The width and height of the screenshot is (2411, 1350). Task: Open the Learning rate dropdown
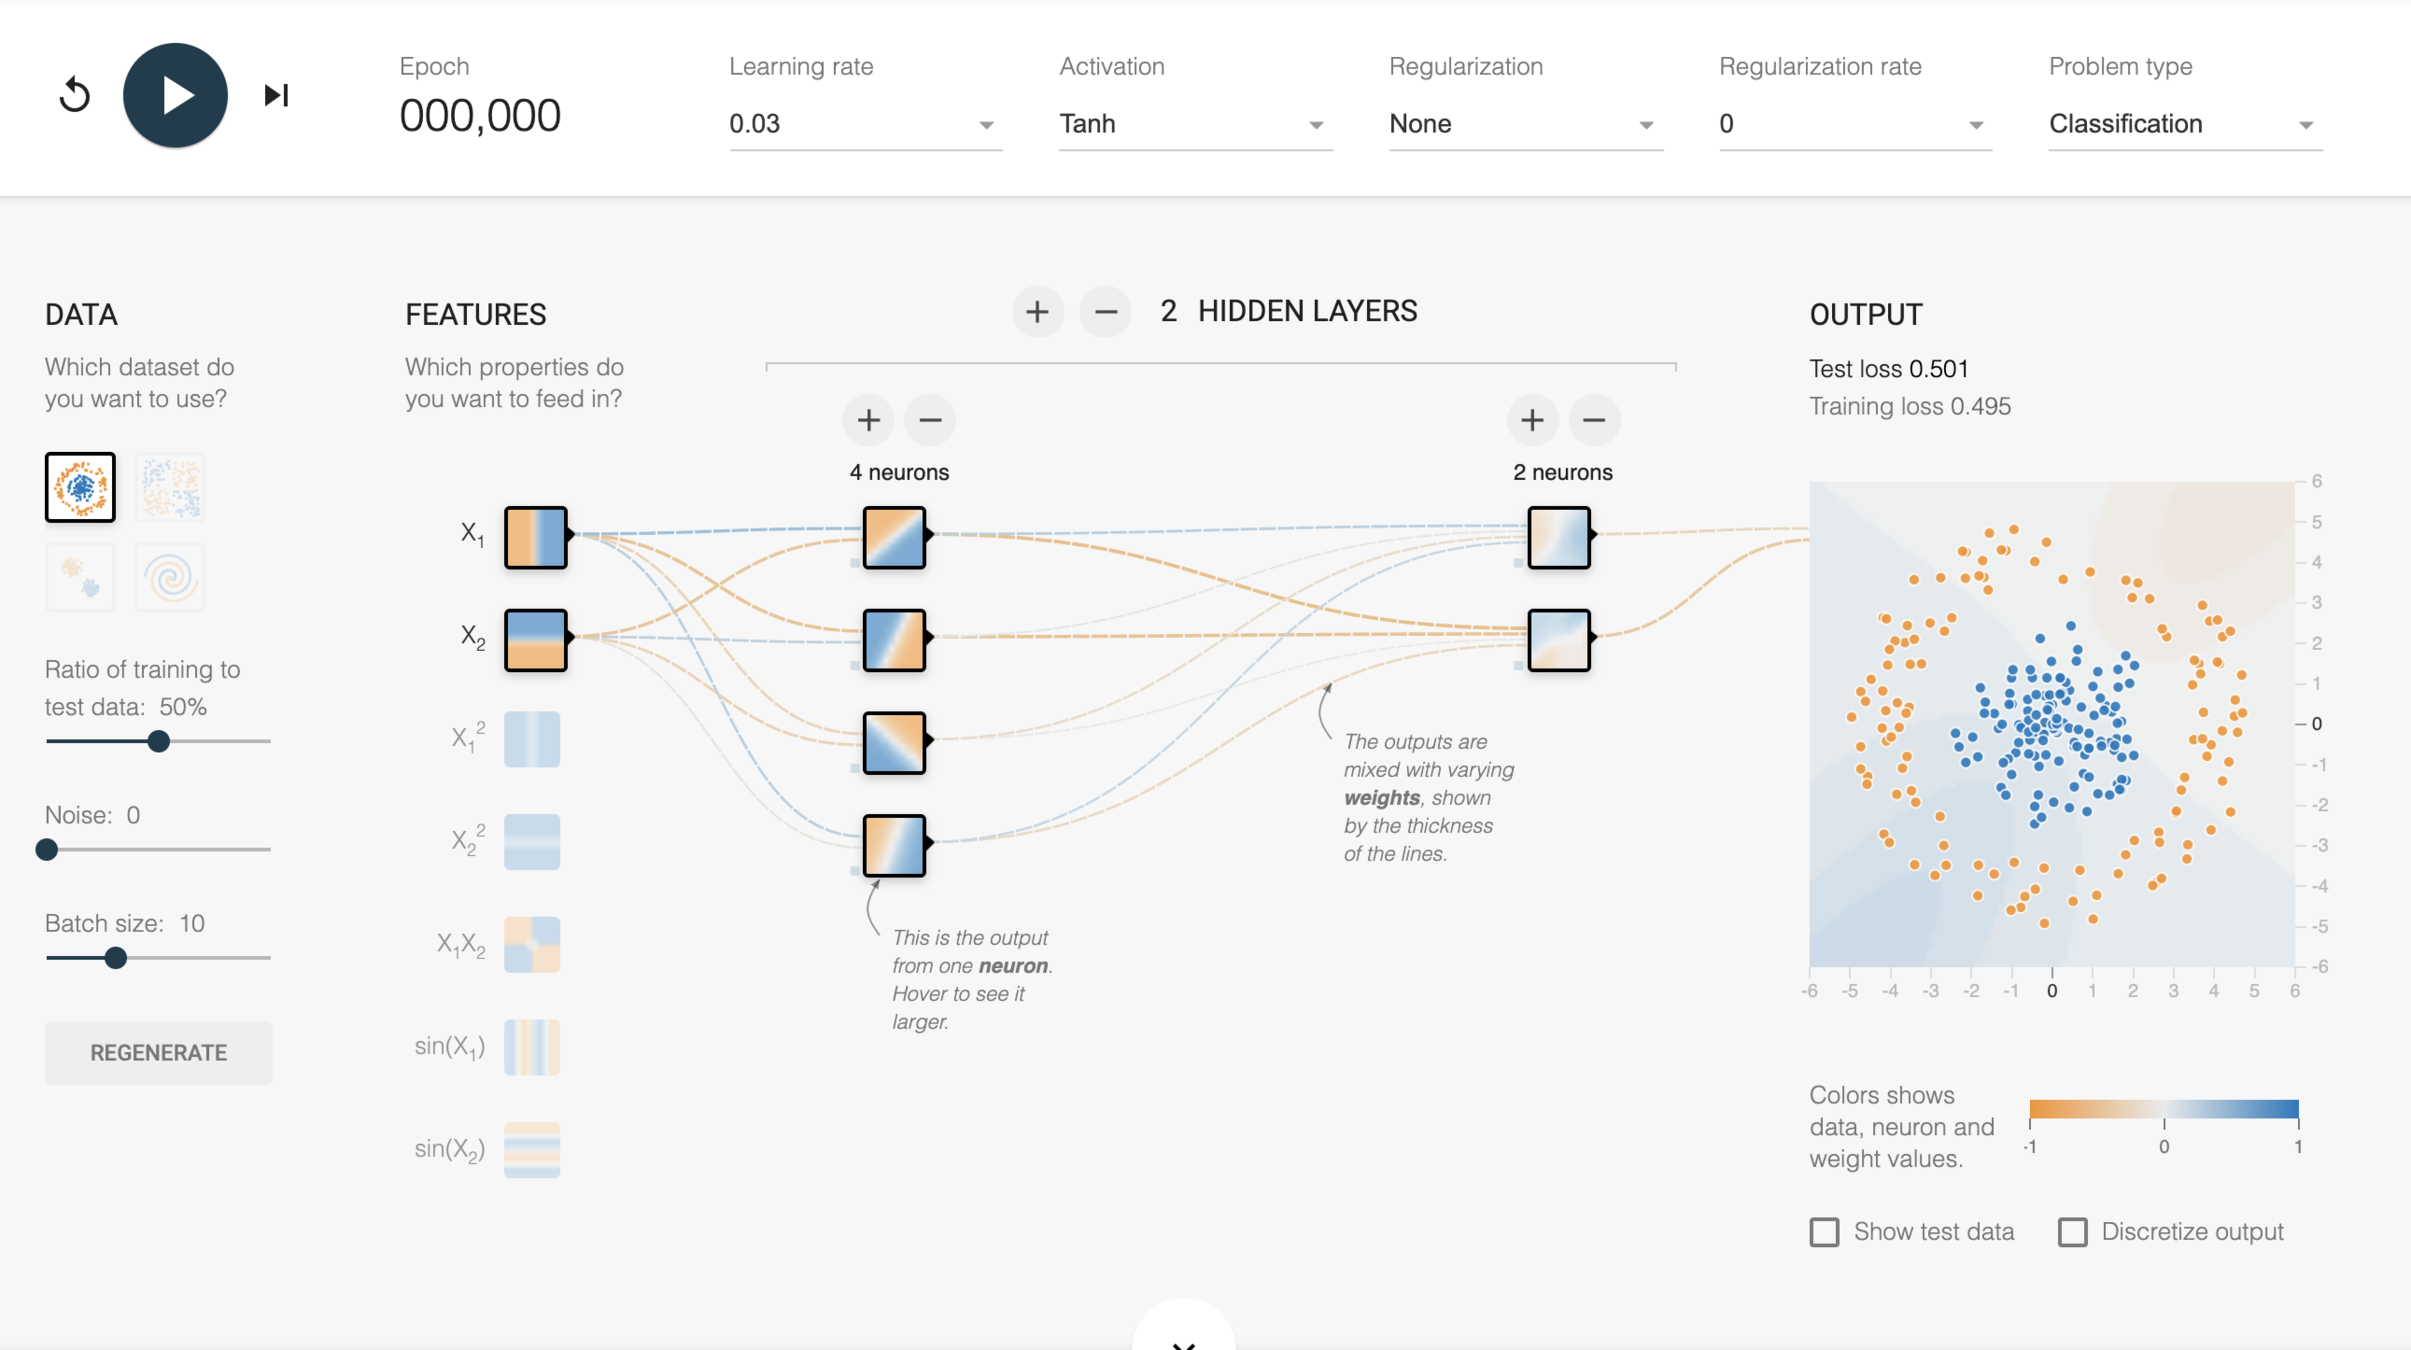pyautogui.click(x=864, y=124)
